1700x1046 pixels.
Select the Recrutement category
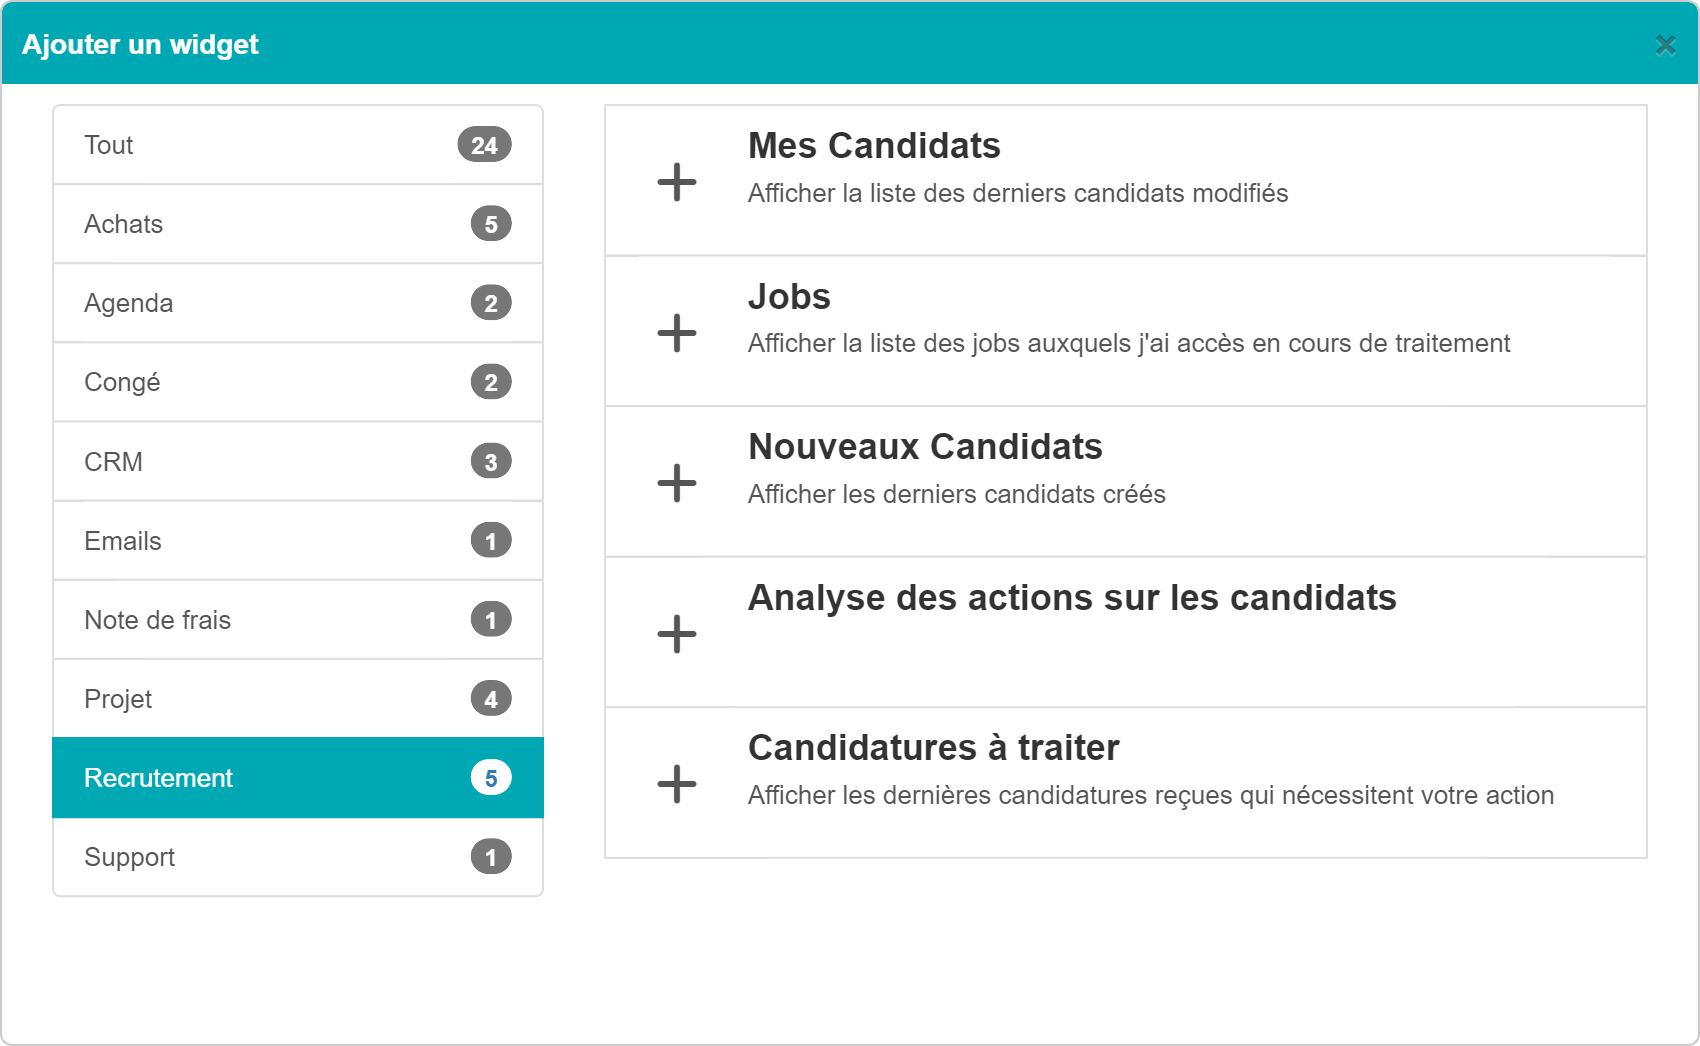coord(298,778)
